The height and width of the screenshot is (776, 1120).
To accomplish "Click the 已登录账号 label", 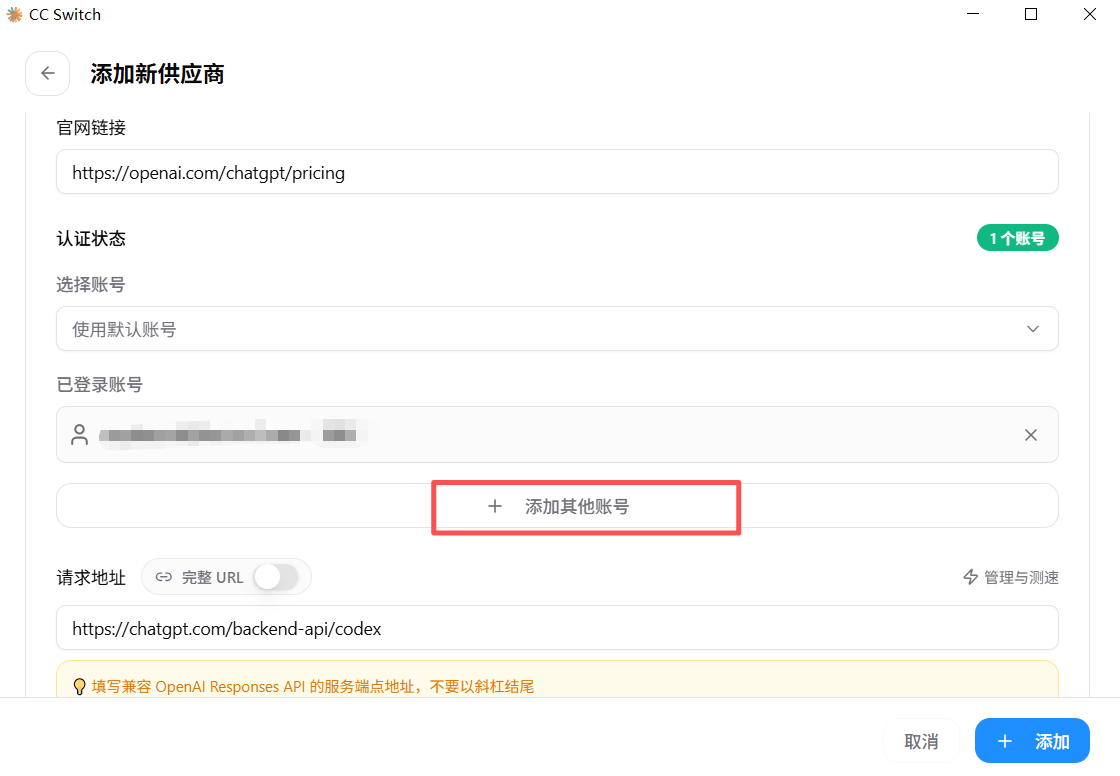I will click(x=99, y=384).
